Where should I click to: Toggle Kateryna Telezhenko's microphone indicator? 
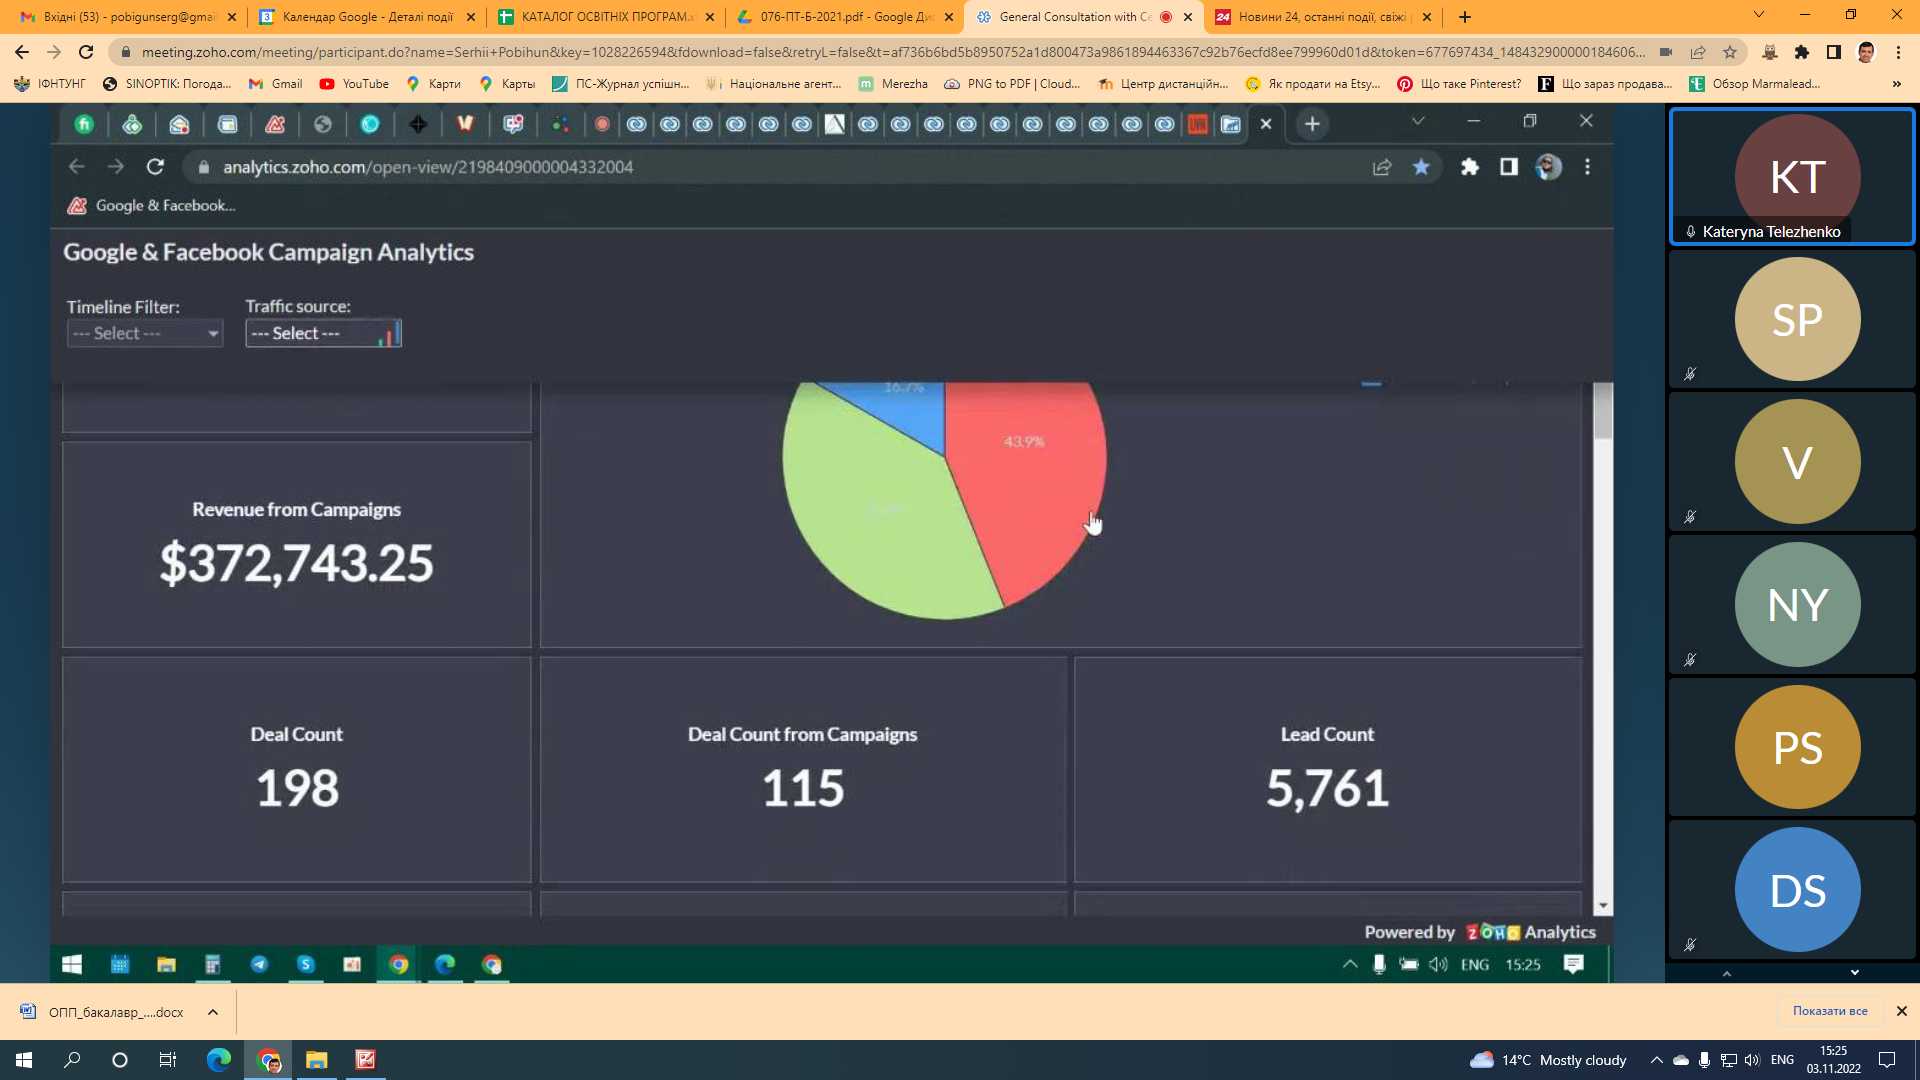point(1690,232)
